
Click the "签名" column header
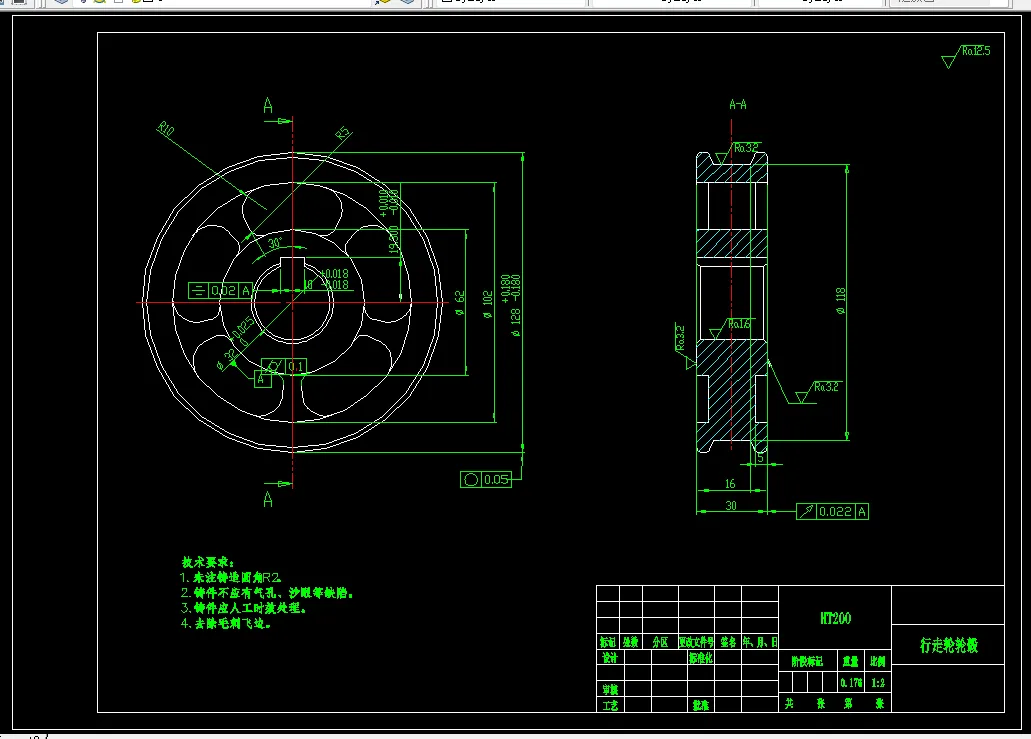[x=728, y=642]
